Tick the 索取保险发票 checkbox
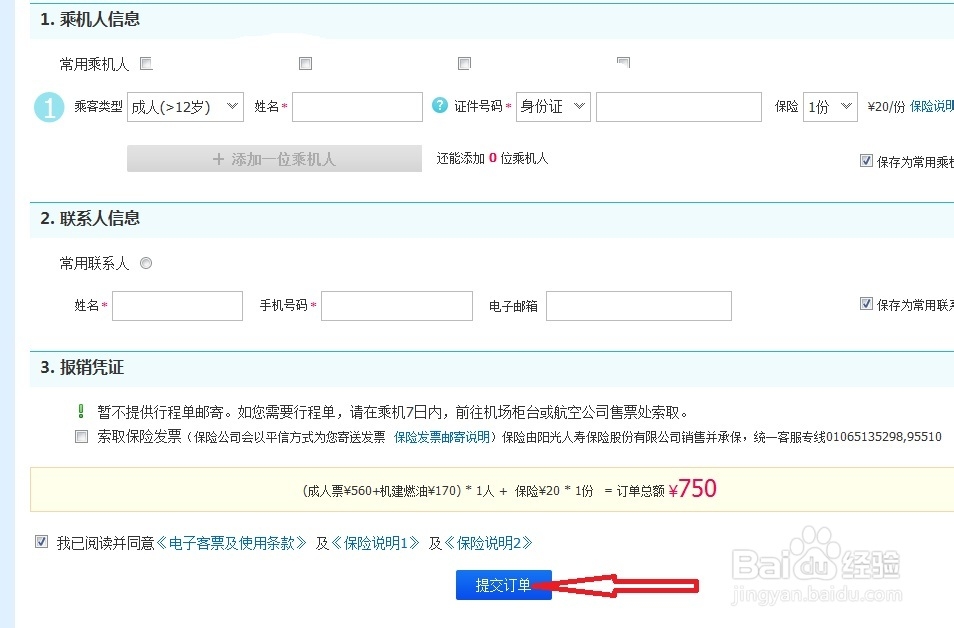 (x=81, y=436)
